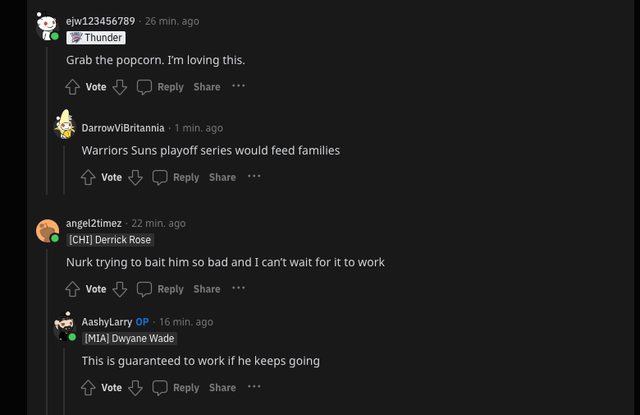Open more options on angel2timez's comment

point(238,288)
